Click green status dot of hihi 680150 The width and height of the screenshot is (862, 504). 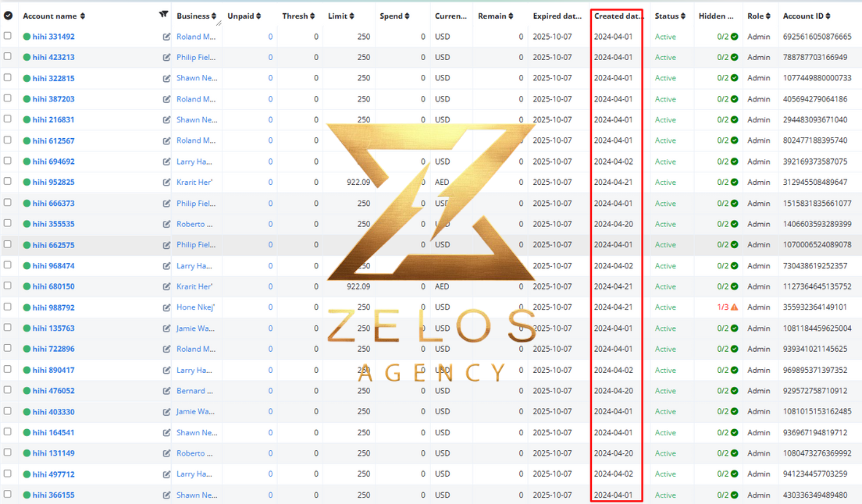pyautogui.click(x=26, y=286)
